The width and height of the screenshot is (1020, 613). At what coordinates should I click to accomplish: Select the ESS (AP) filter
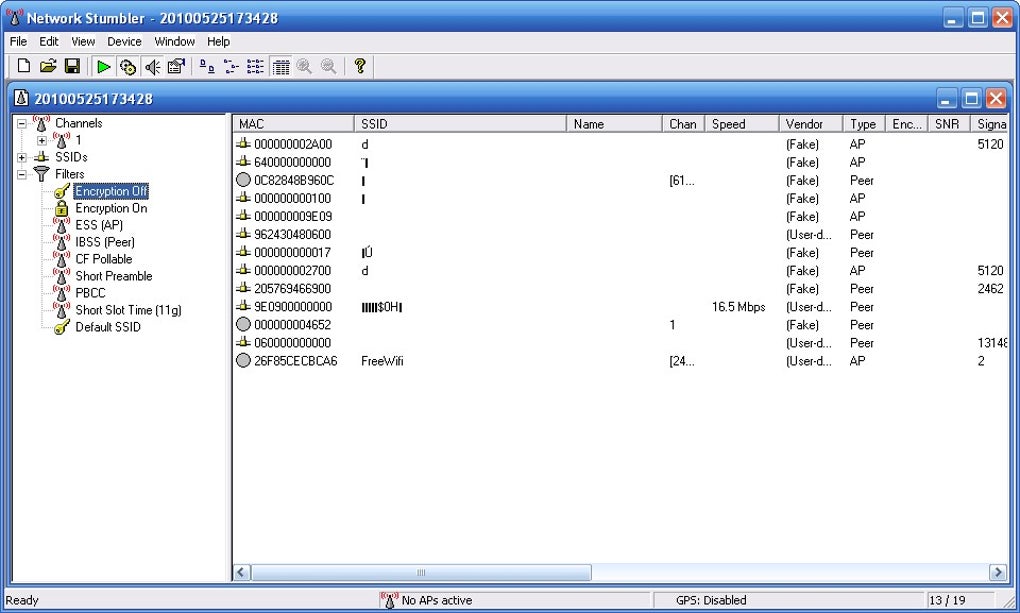(99, 225)
